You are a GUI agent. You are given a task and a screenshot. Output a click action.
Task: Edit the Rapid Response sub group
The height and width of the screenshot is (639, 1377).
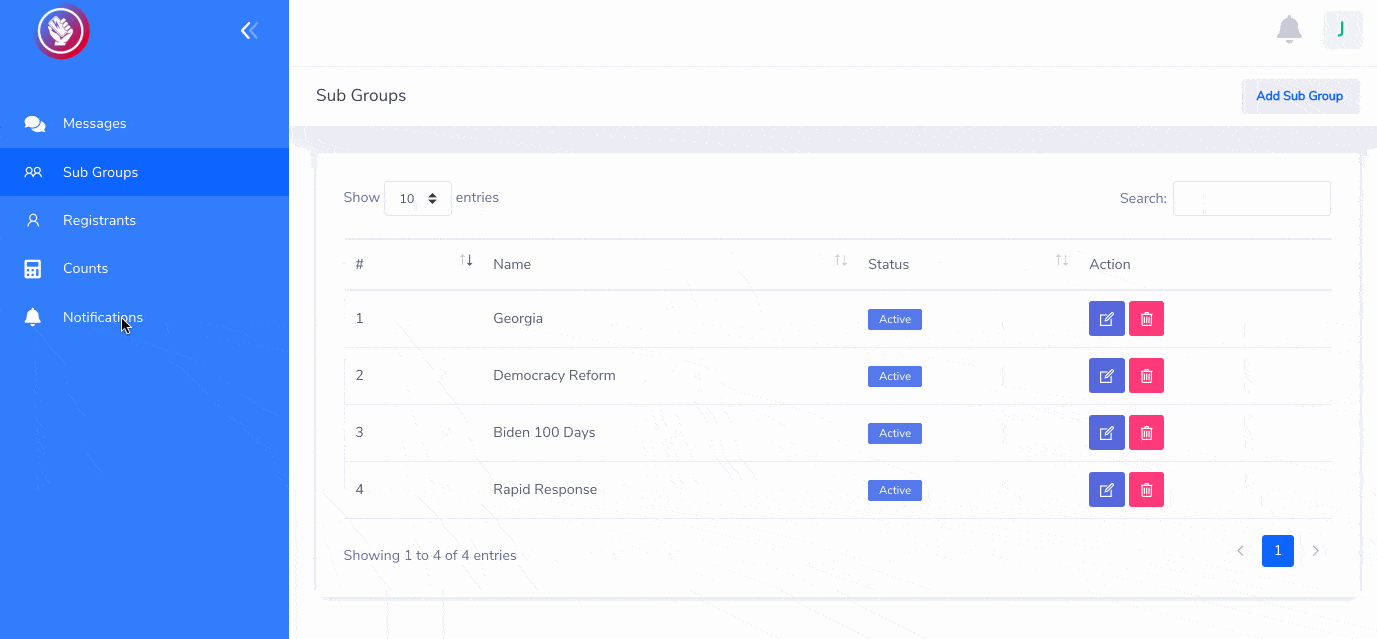(x=1106, y=490)
